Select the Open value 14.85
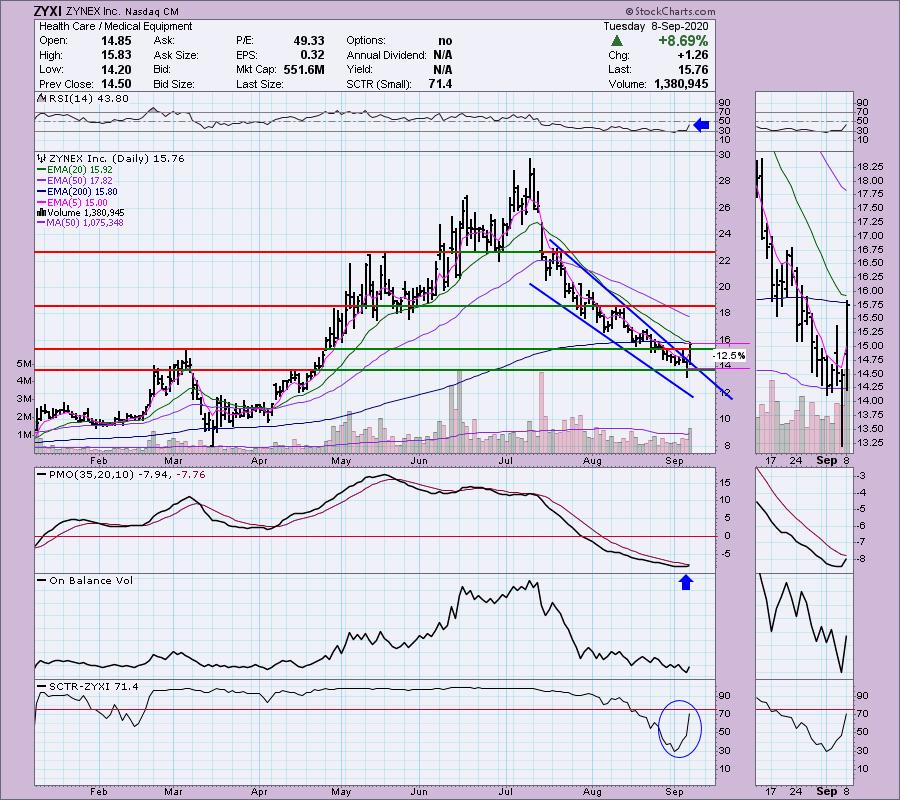This screenshot has width=900, height=800. (117, 41)
